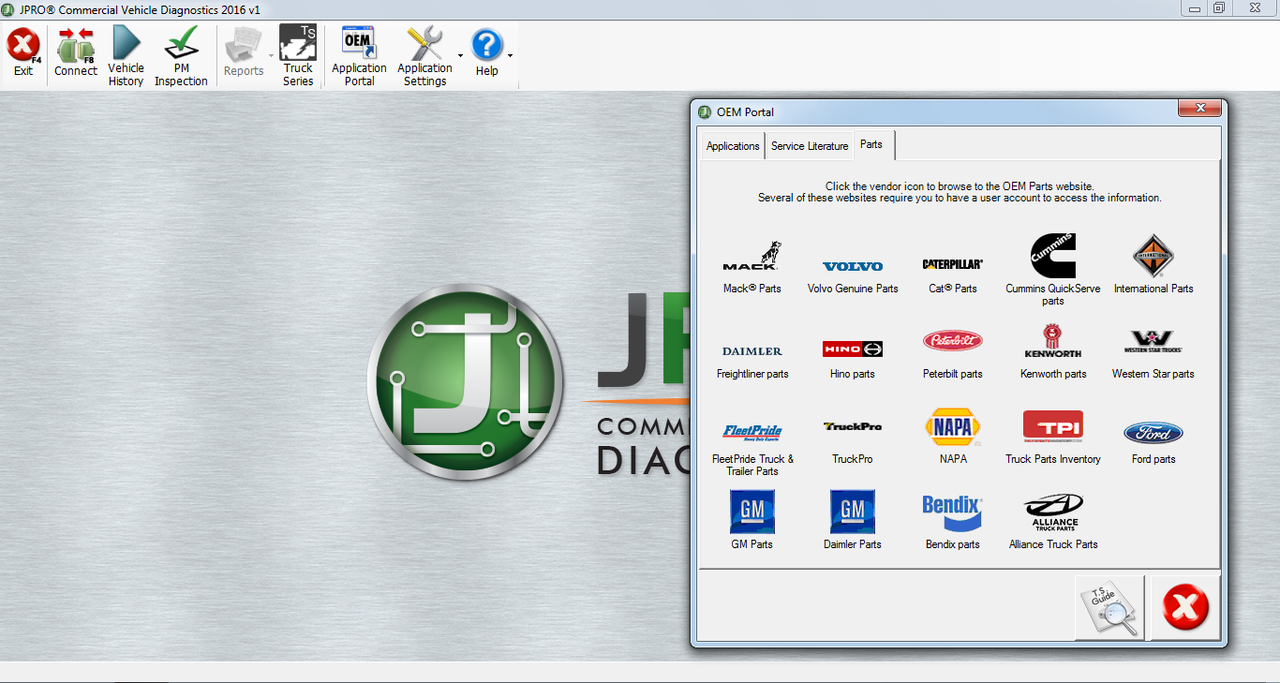Select the Parts tab
Screen dimensions: 1280x683
coord(872,145)
